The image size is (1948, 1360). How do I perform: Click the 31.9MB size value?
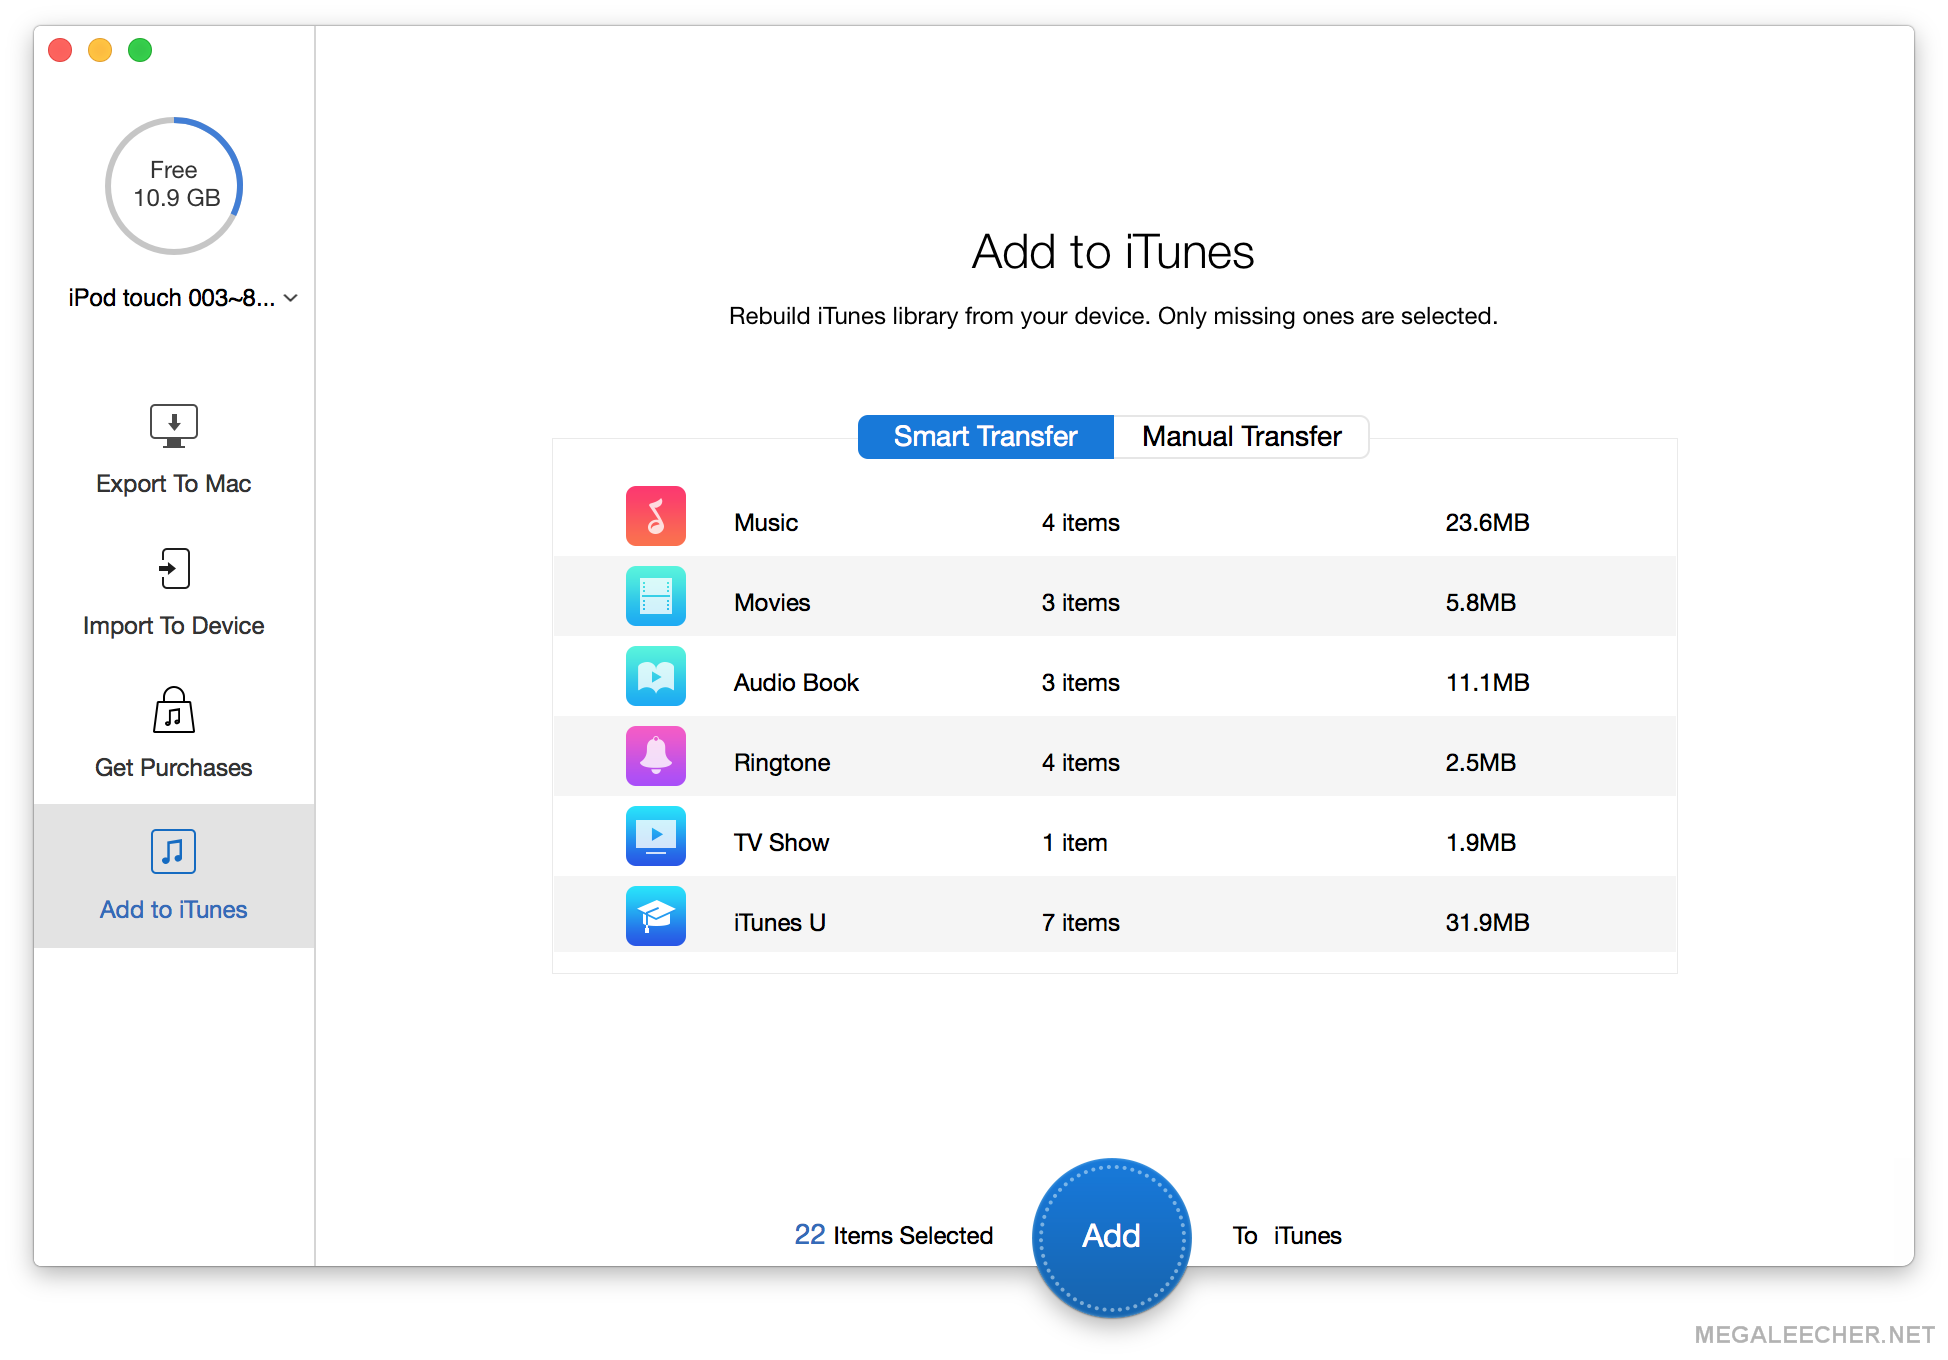(x=1488, y=923)
